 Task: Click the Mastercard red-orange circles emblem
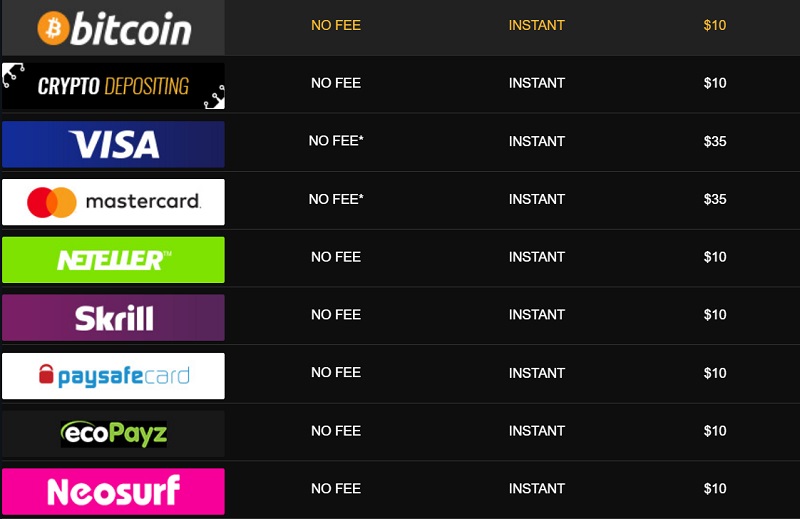point(52,203)
